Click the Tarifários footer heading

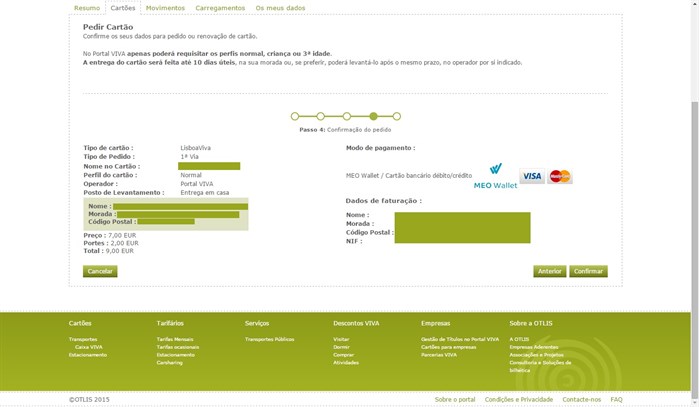tap(170, 323)
